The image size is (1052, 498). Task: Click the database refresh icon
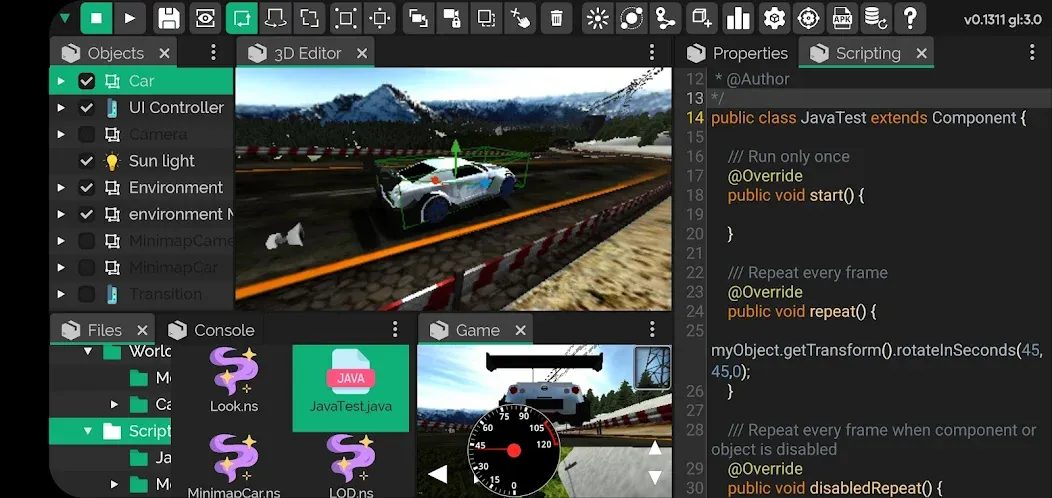pyautogui.click(x=875, y=18)
